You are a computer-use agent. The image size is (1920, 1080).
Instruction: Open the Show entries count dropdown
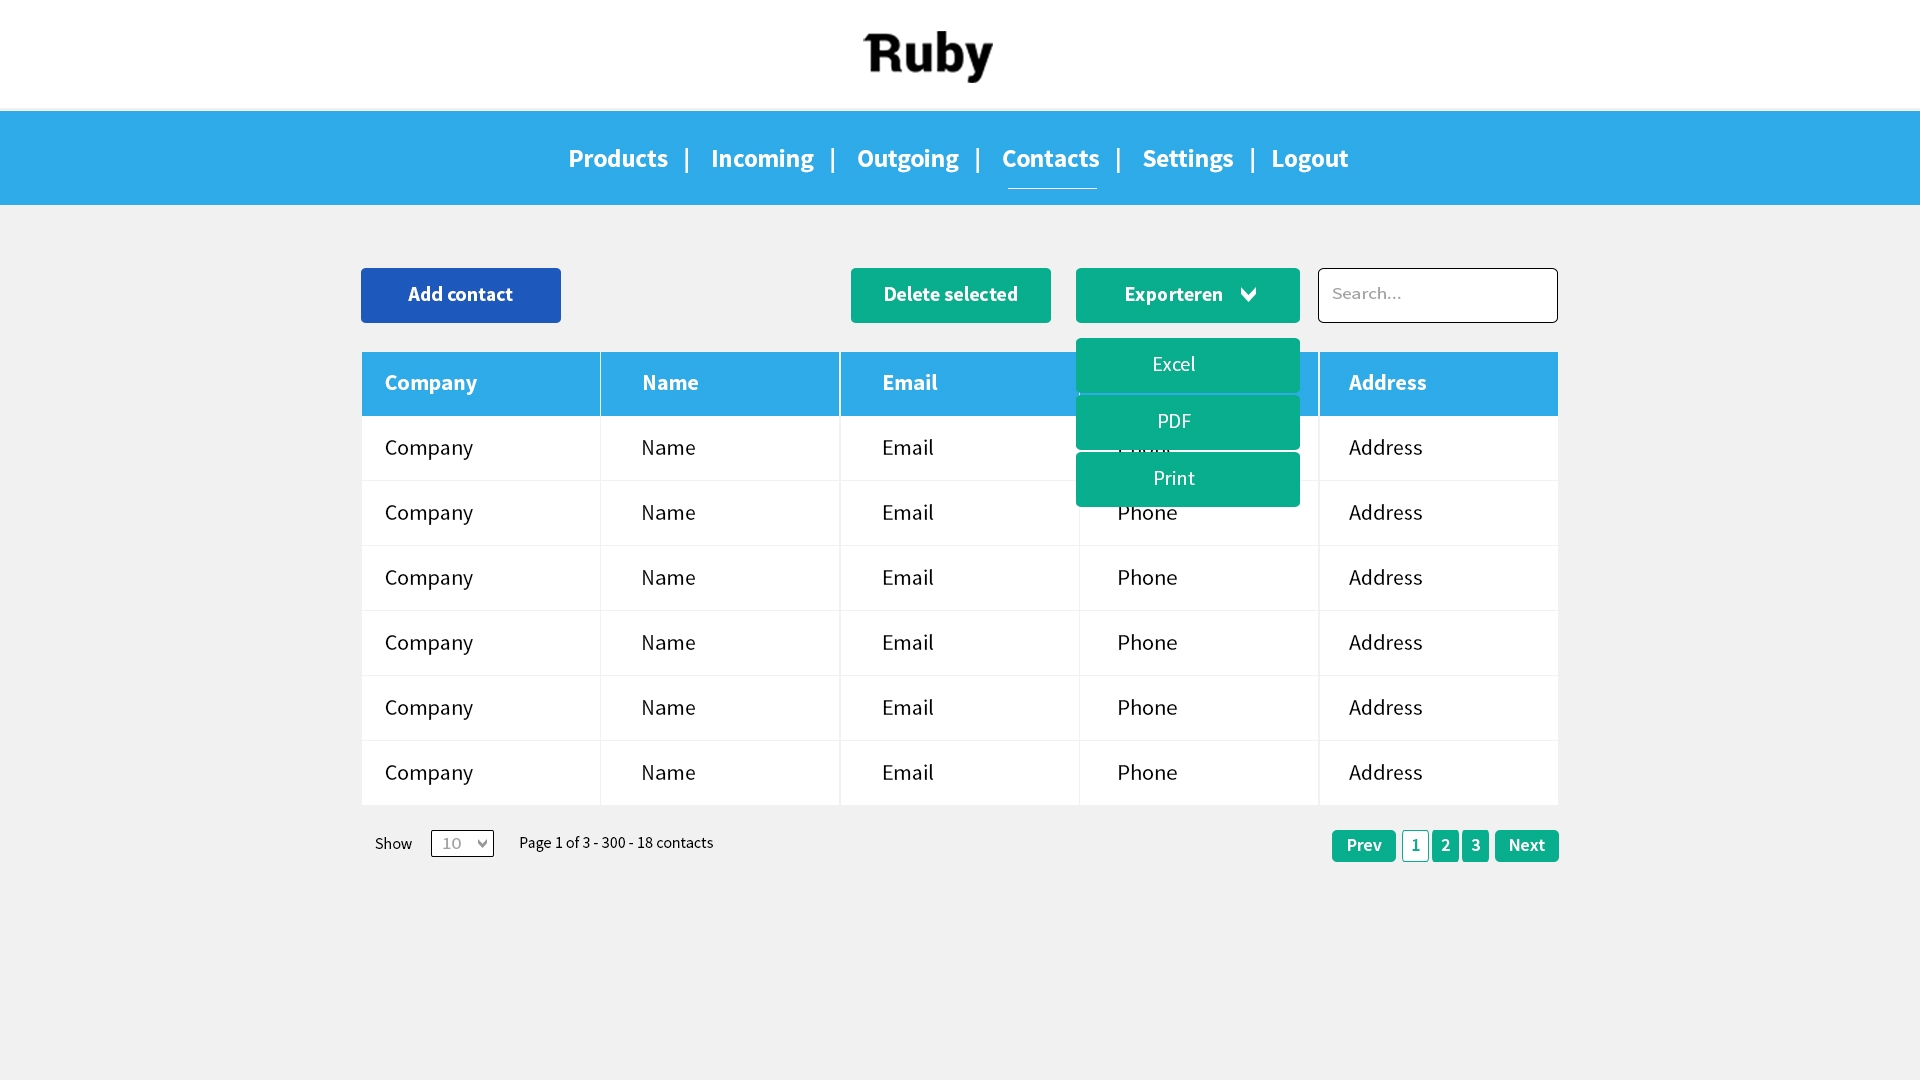[462, 844]
